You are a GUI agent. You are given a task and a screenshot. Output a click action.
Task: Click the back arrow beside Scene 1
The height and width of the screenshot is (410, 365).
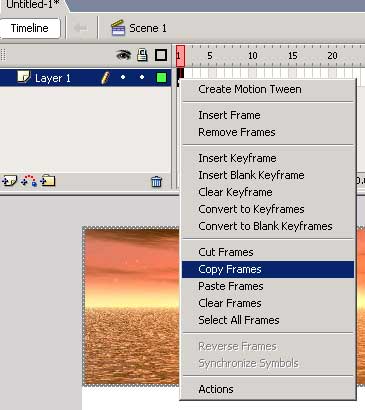pyautogui.click(x=80, y=28)
